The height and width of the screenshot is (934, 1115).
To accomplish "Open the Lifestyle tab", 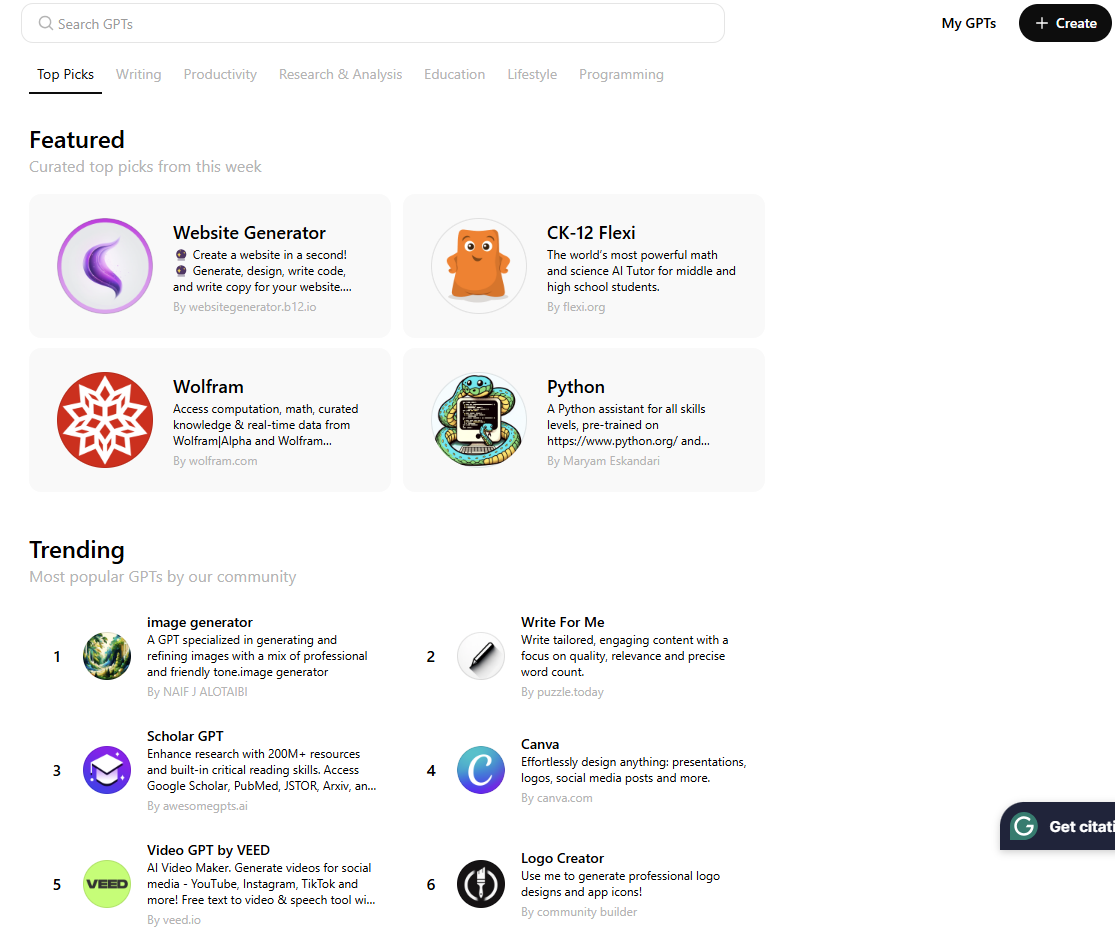I will point(532,74).
